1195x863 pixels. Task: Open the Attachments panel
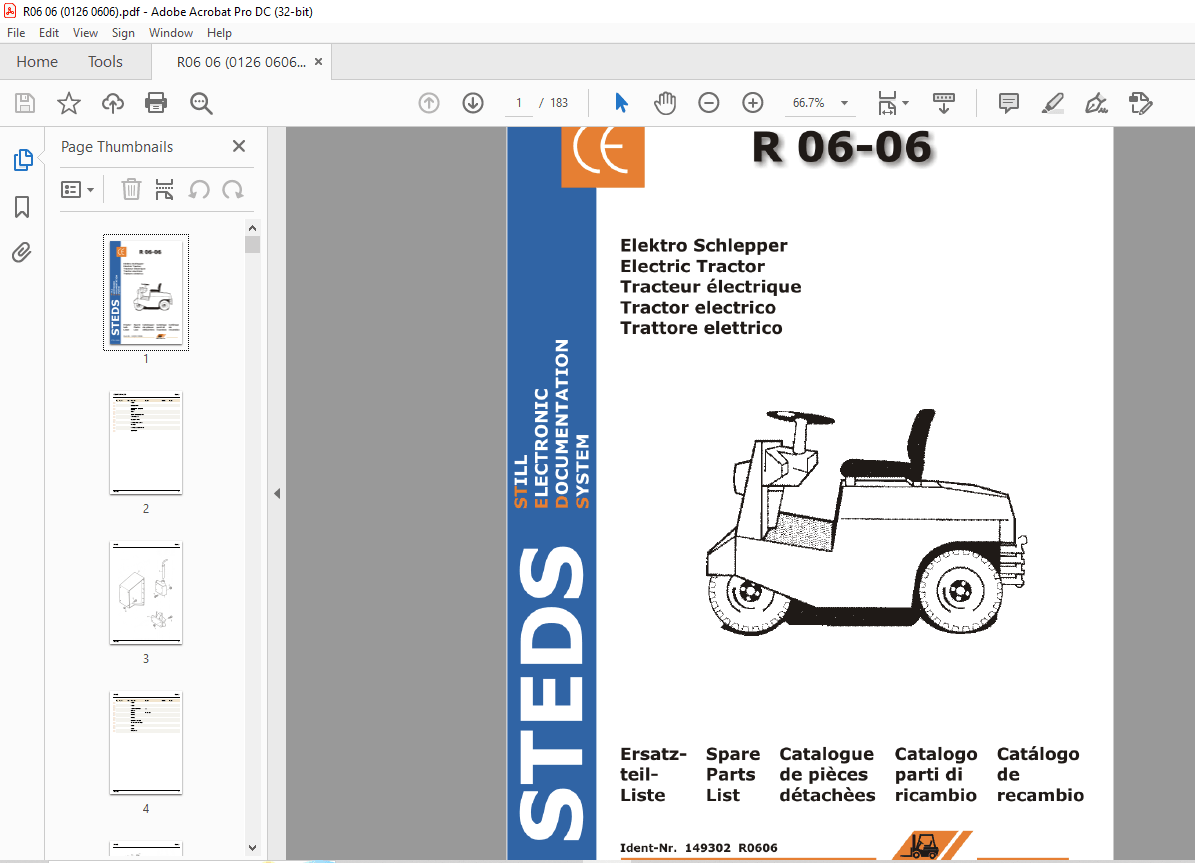pos(22,252)
